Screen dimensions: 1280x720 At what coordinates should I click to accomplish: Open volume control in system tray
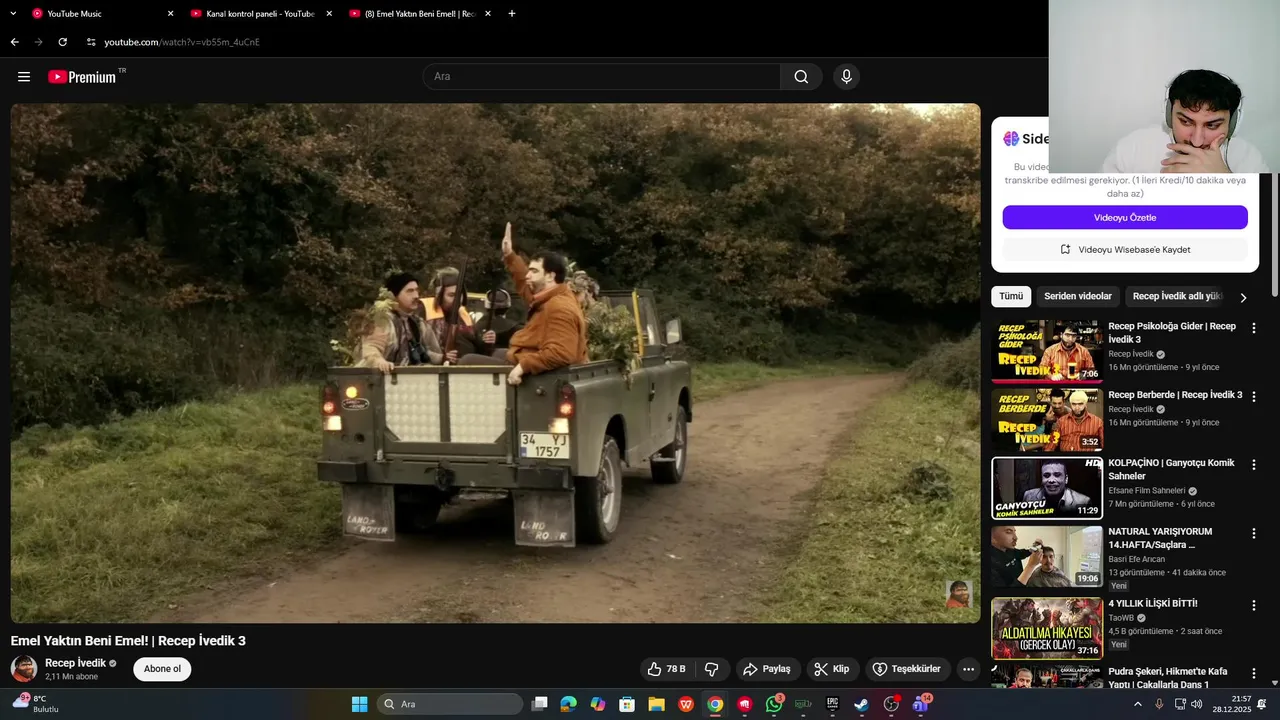(1198, 704)
